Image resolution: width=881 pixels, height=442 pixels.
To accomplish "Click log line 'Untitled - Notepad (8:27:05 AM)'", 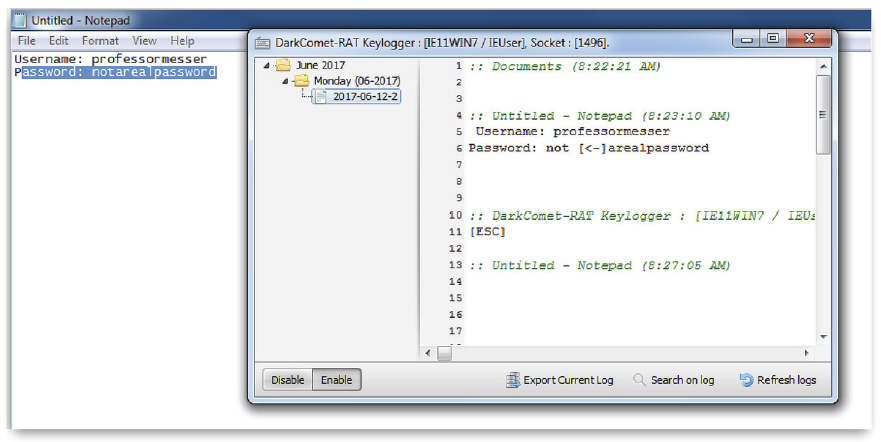I will click(x=600, y=266).
